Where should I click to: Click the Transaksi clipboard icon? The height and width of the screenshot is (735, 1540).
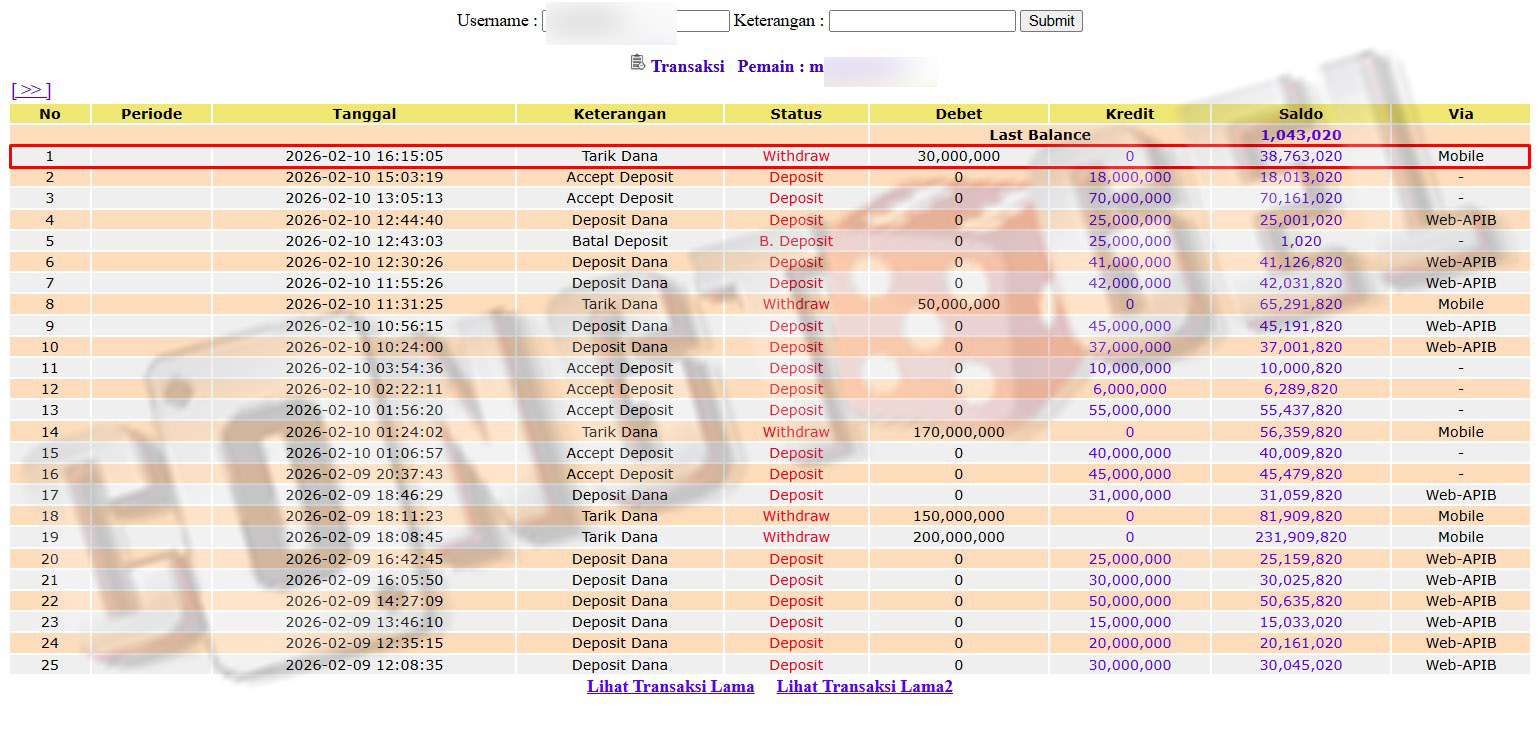tap(637, 63)
